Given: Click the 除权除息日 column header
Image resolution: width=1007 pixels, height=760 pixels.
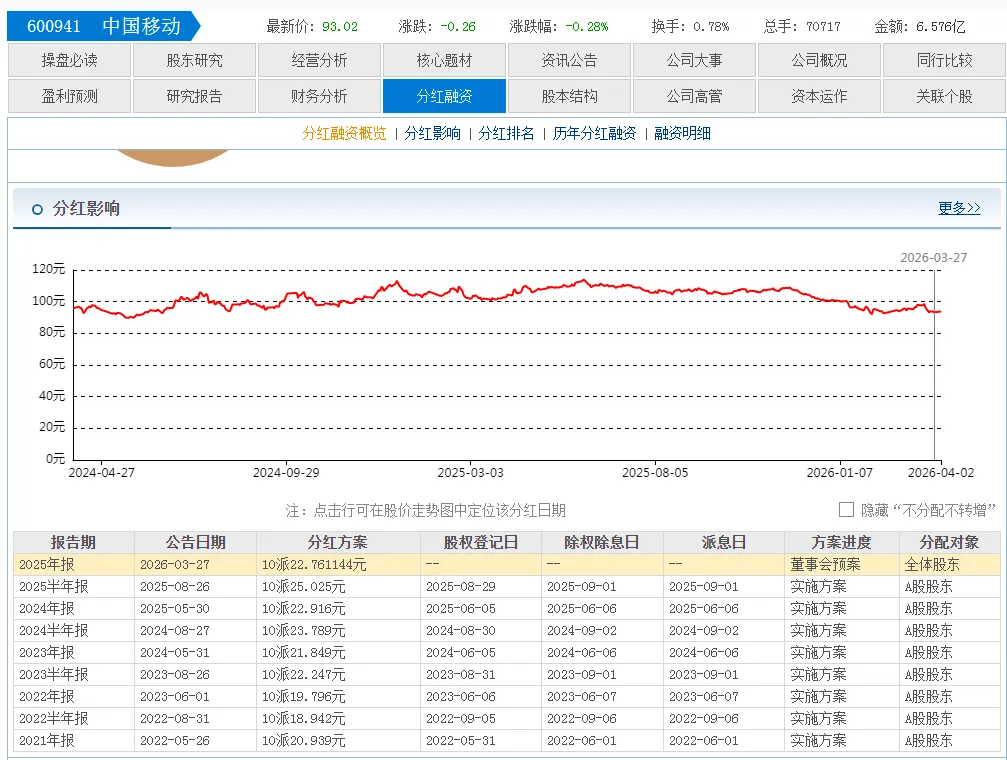Looking at the screenshot, I should (x=602, y=542).
